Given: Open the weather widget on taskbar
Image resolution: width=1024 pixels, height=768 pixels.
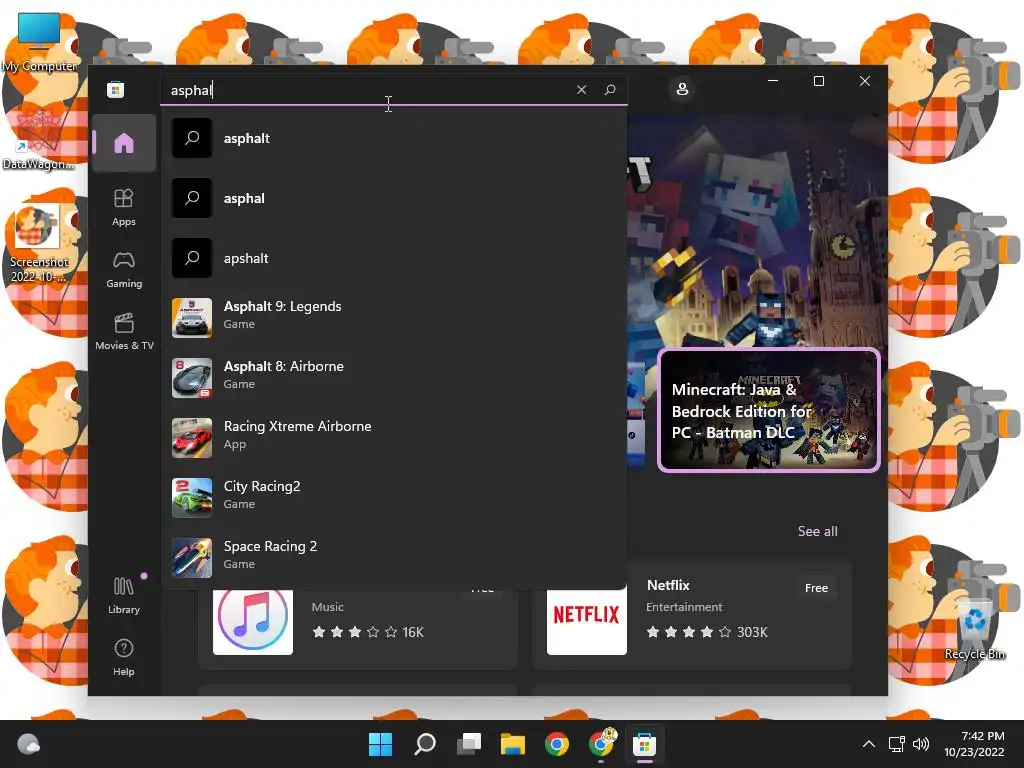Looking at the screenshot, I should click(x=28, y=744).
